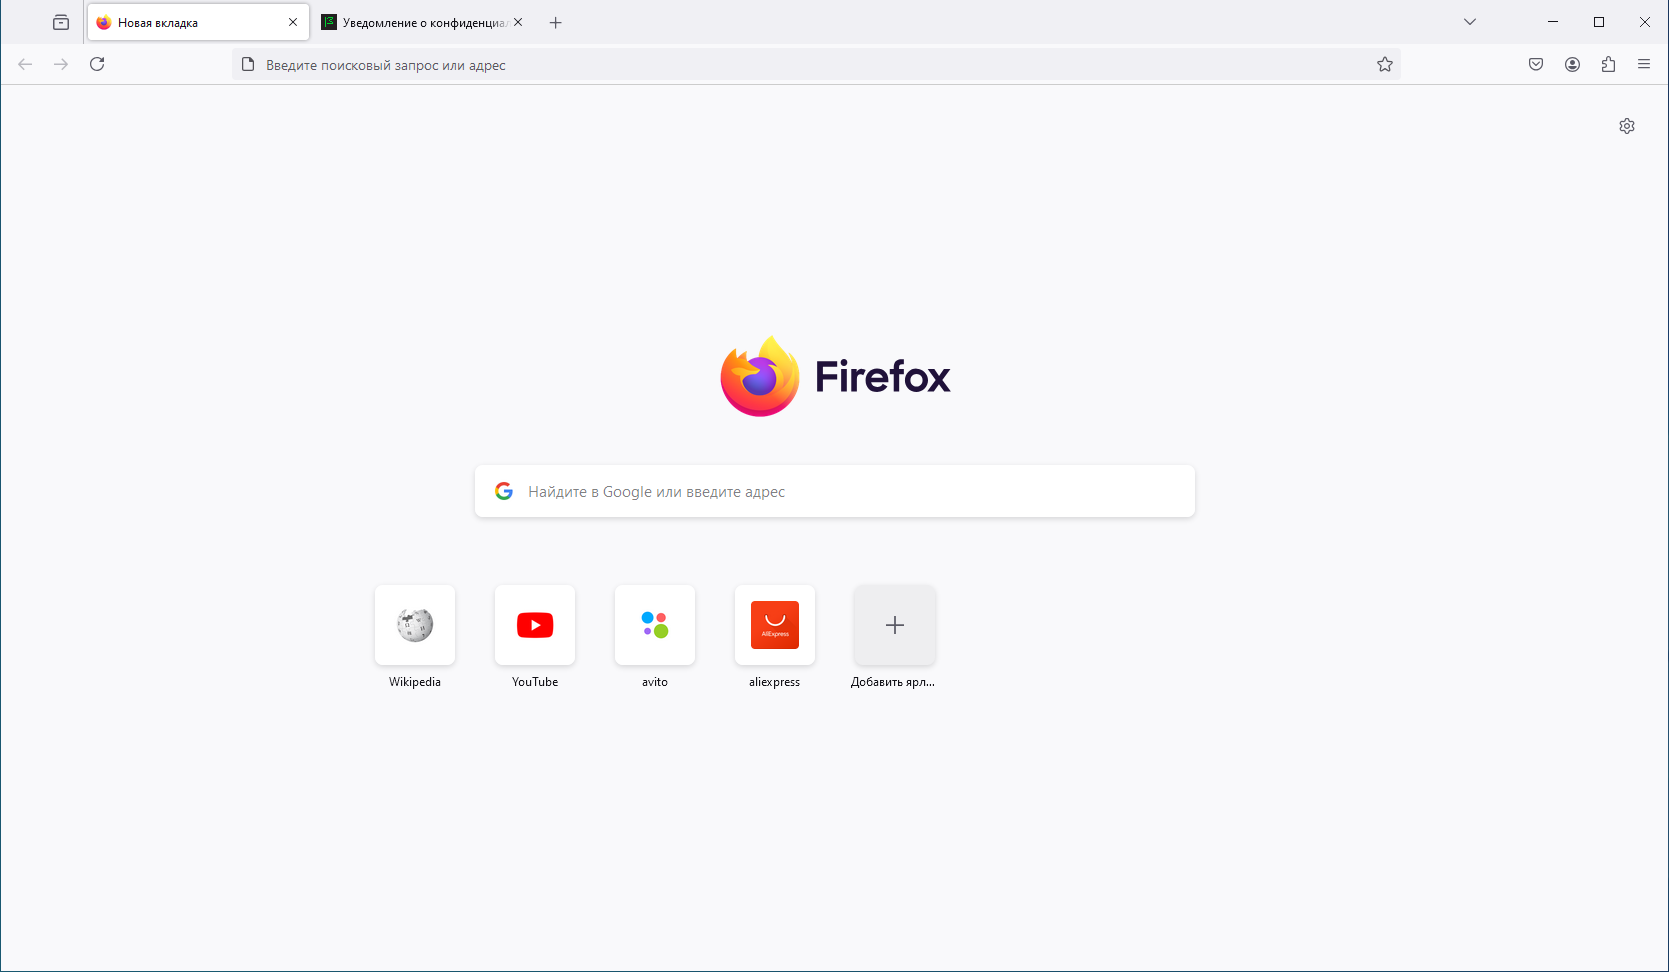The width and height of the screenshot is (1669, 972).
Task: Click the Google search box on the page
Action: point(835,491)
